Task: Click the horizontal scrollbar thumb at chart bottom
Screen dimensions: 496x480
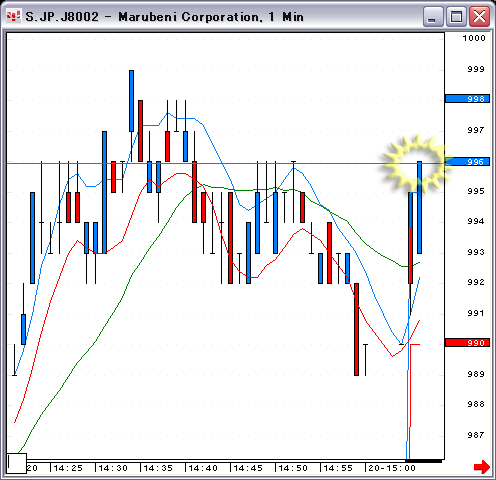Action: tap(423, 461)
